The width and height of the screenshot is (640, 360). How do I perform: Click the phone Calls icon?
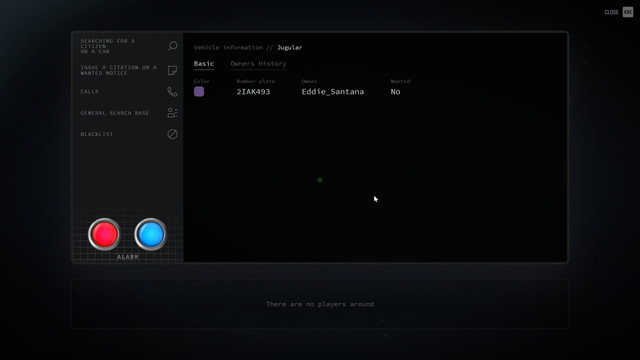point(173,91)
